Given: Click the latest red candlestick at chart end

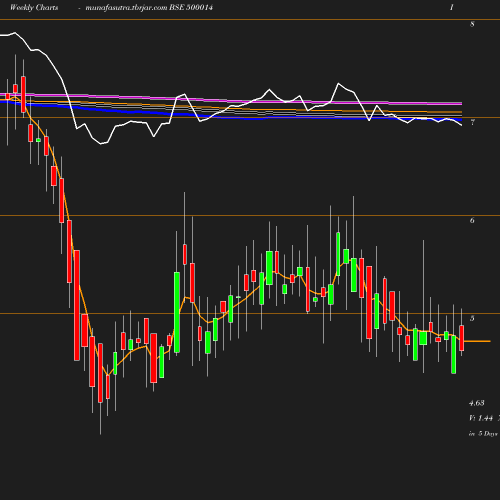Looking at the screenshot, I should tap(462, 338).
